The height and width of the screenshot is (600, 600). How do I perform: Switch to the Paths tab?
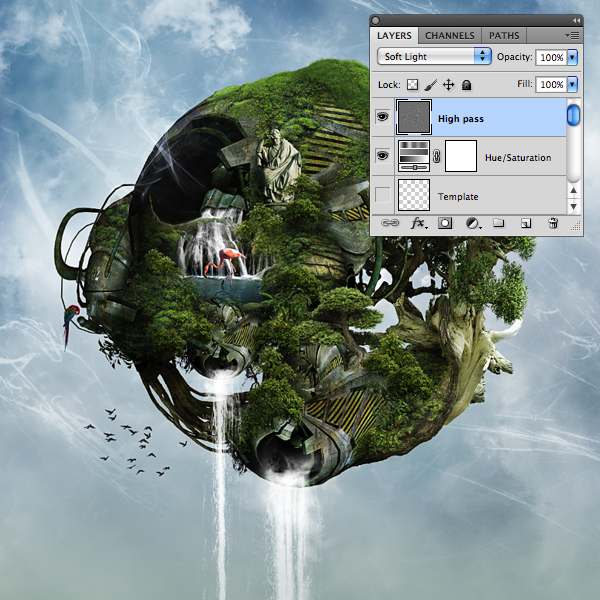click(x=504, y=36)
